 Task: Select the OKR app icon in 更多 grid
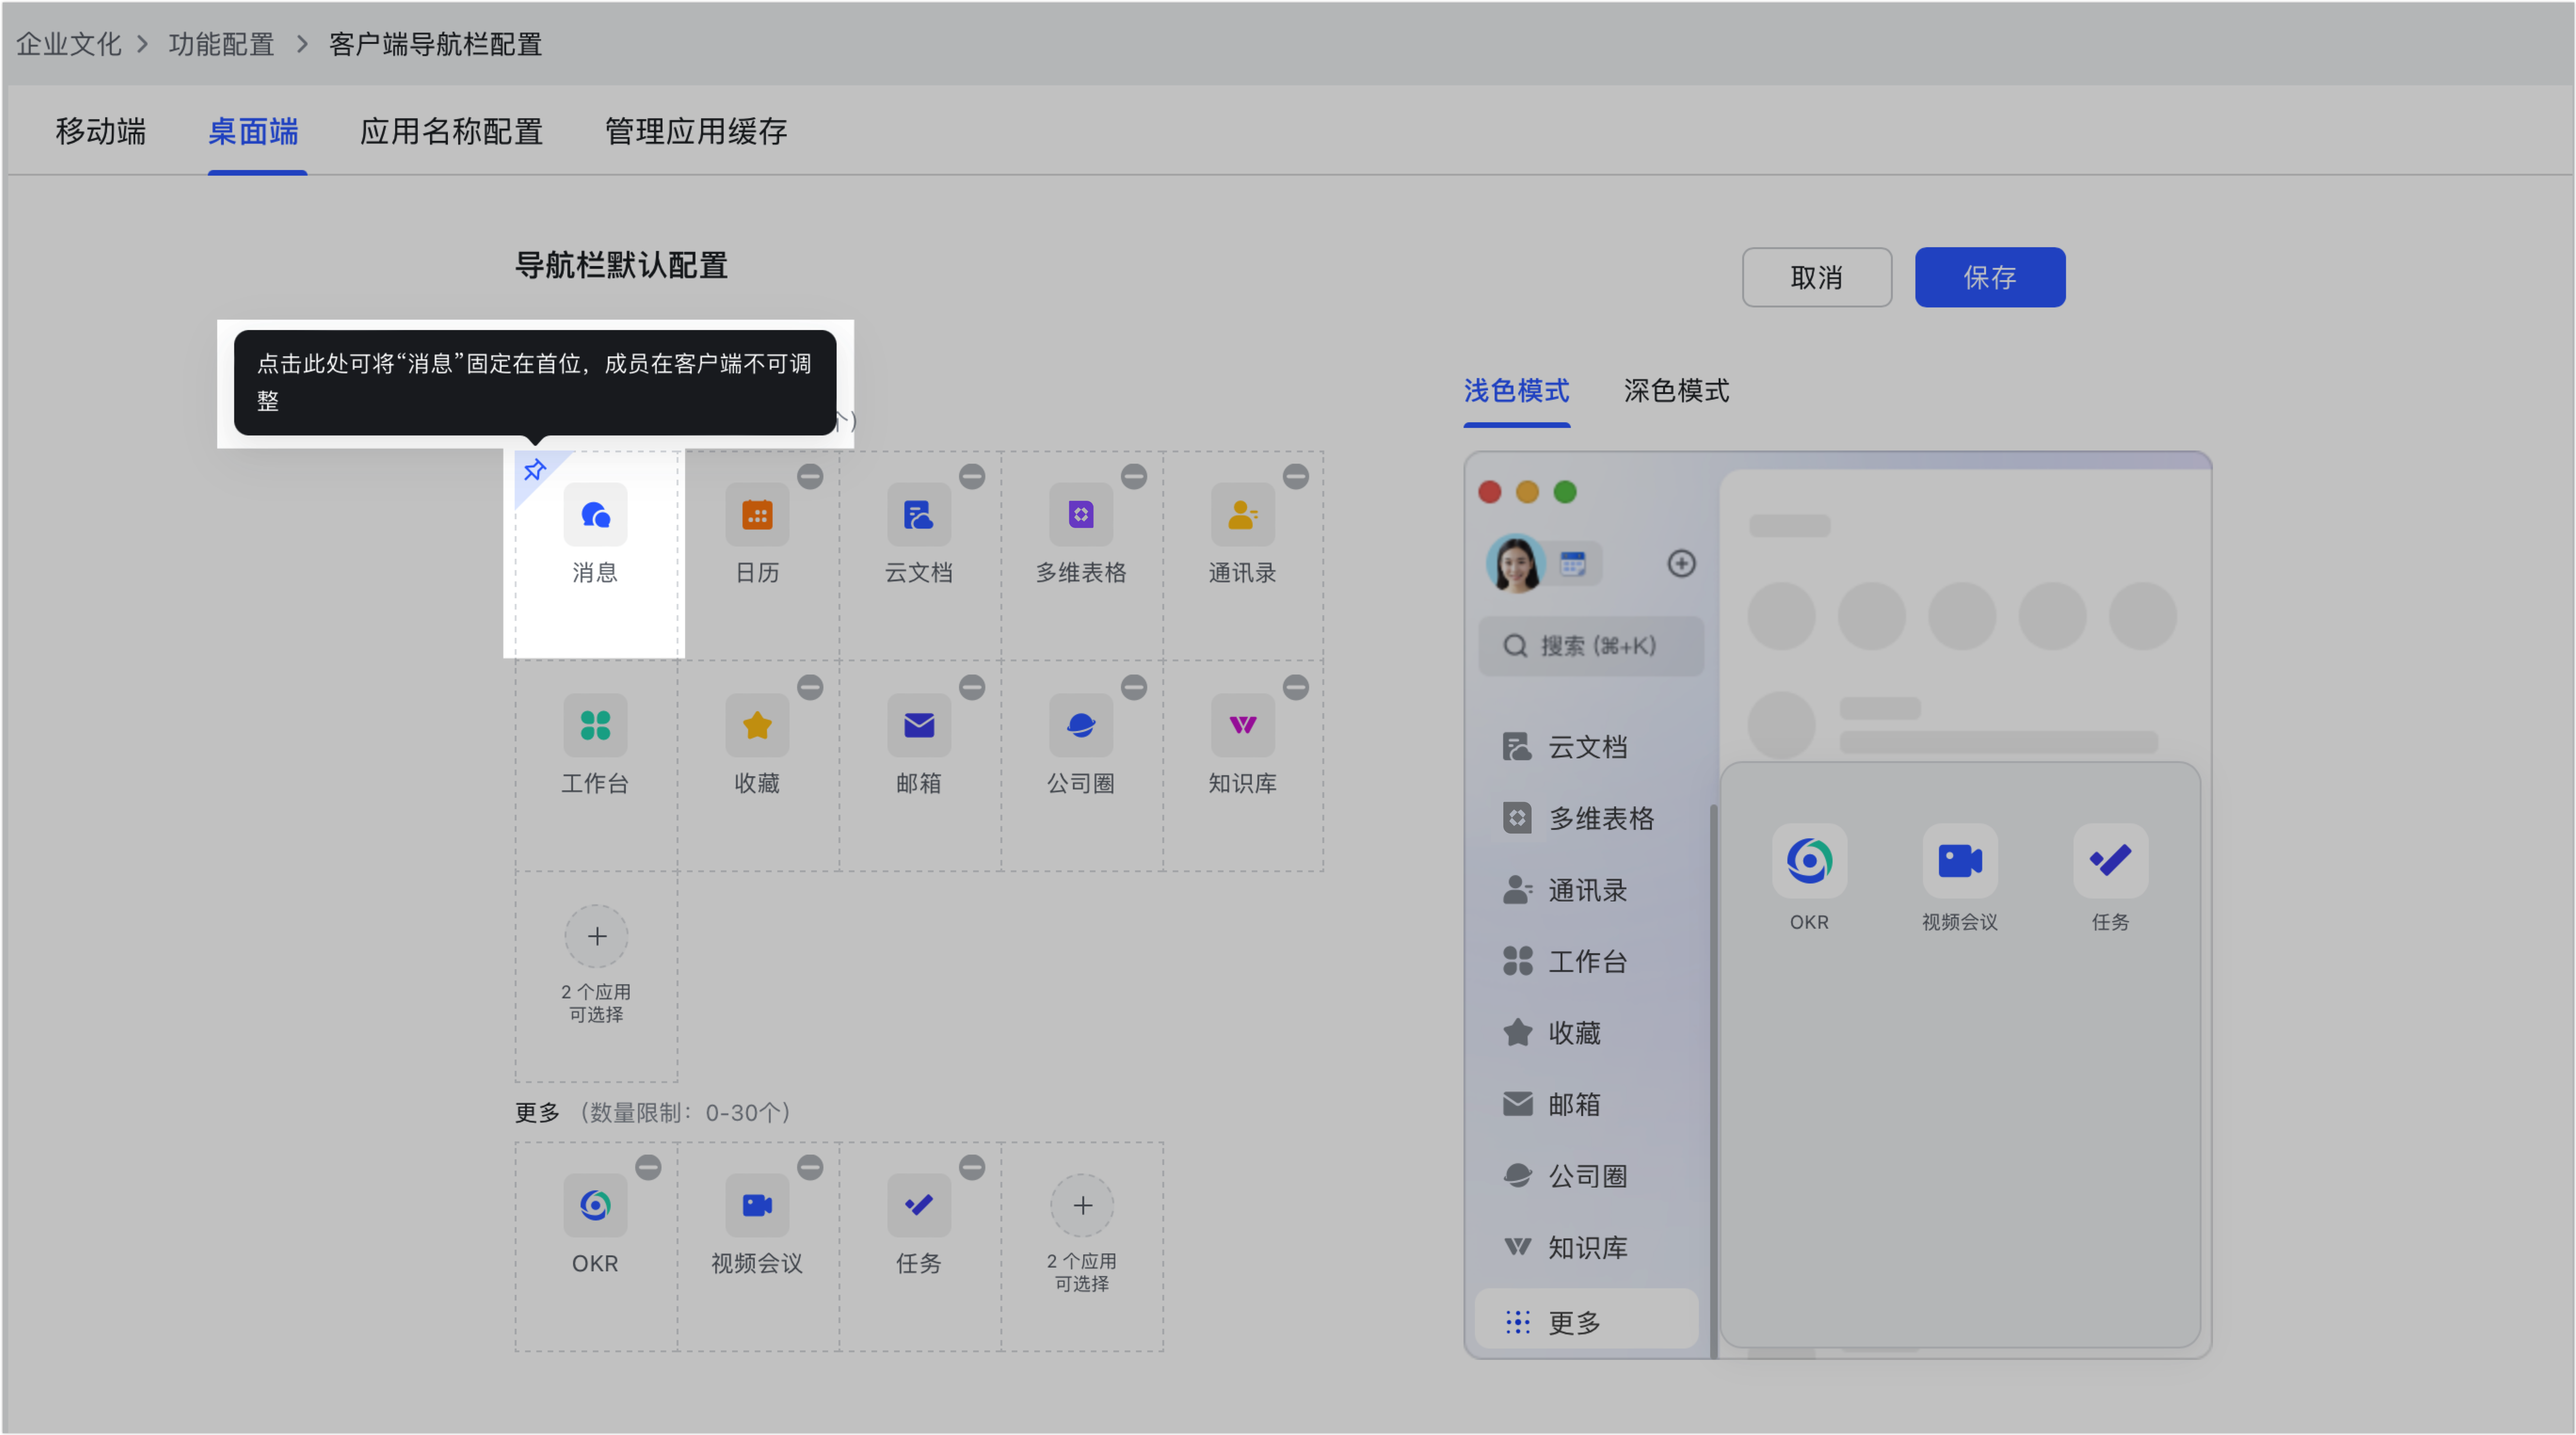pos(596,1205)
